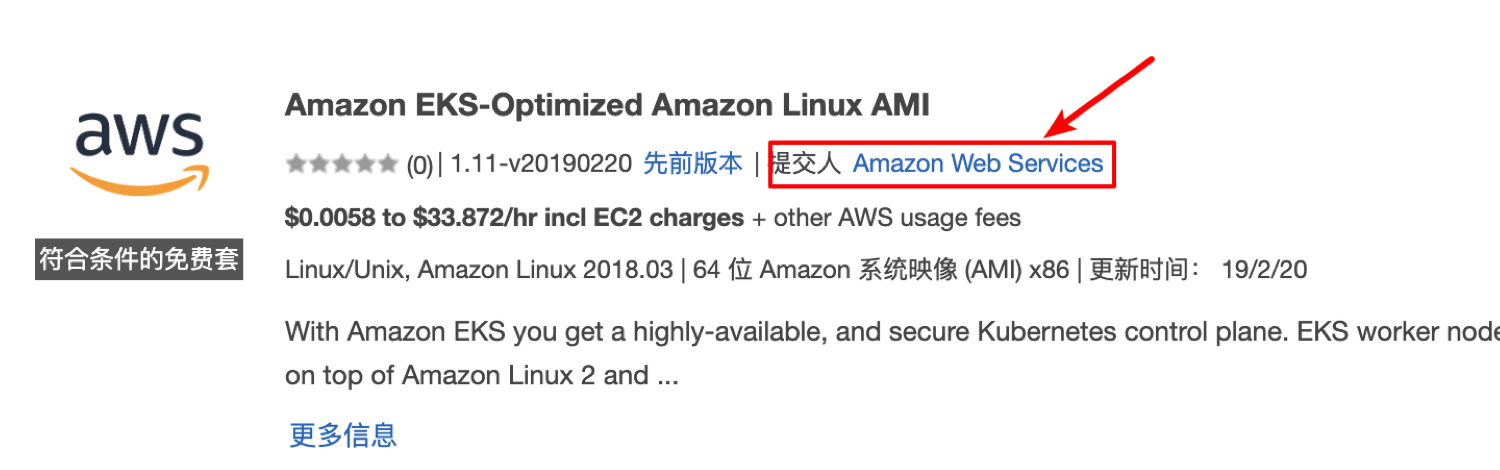
Task: Open the Amazon Web Services submitter link
Action: [x=977, y=164]
